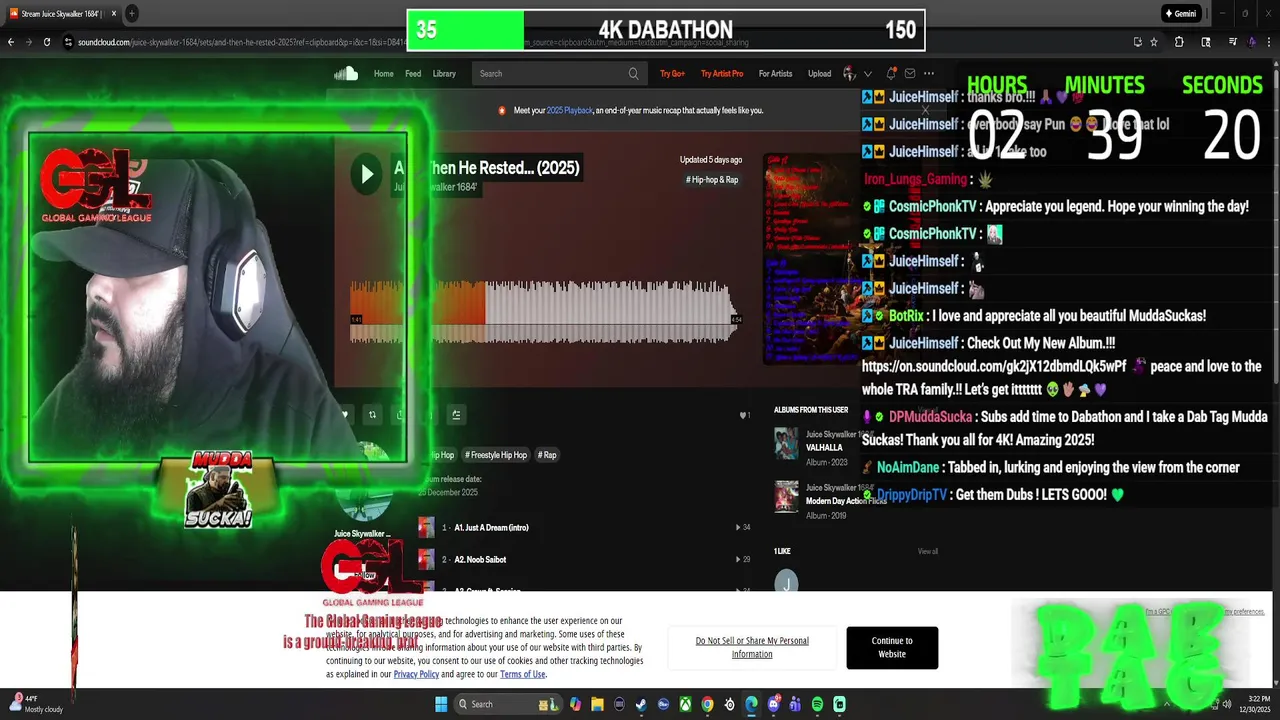Click the add to Next up icon
This screenshot has width=1280, height=720.
[x=456, y=415]
